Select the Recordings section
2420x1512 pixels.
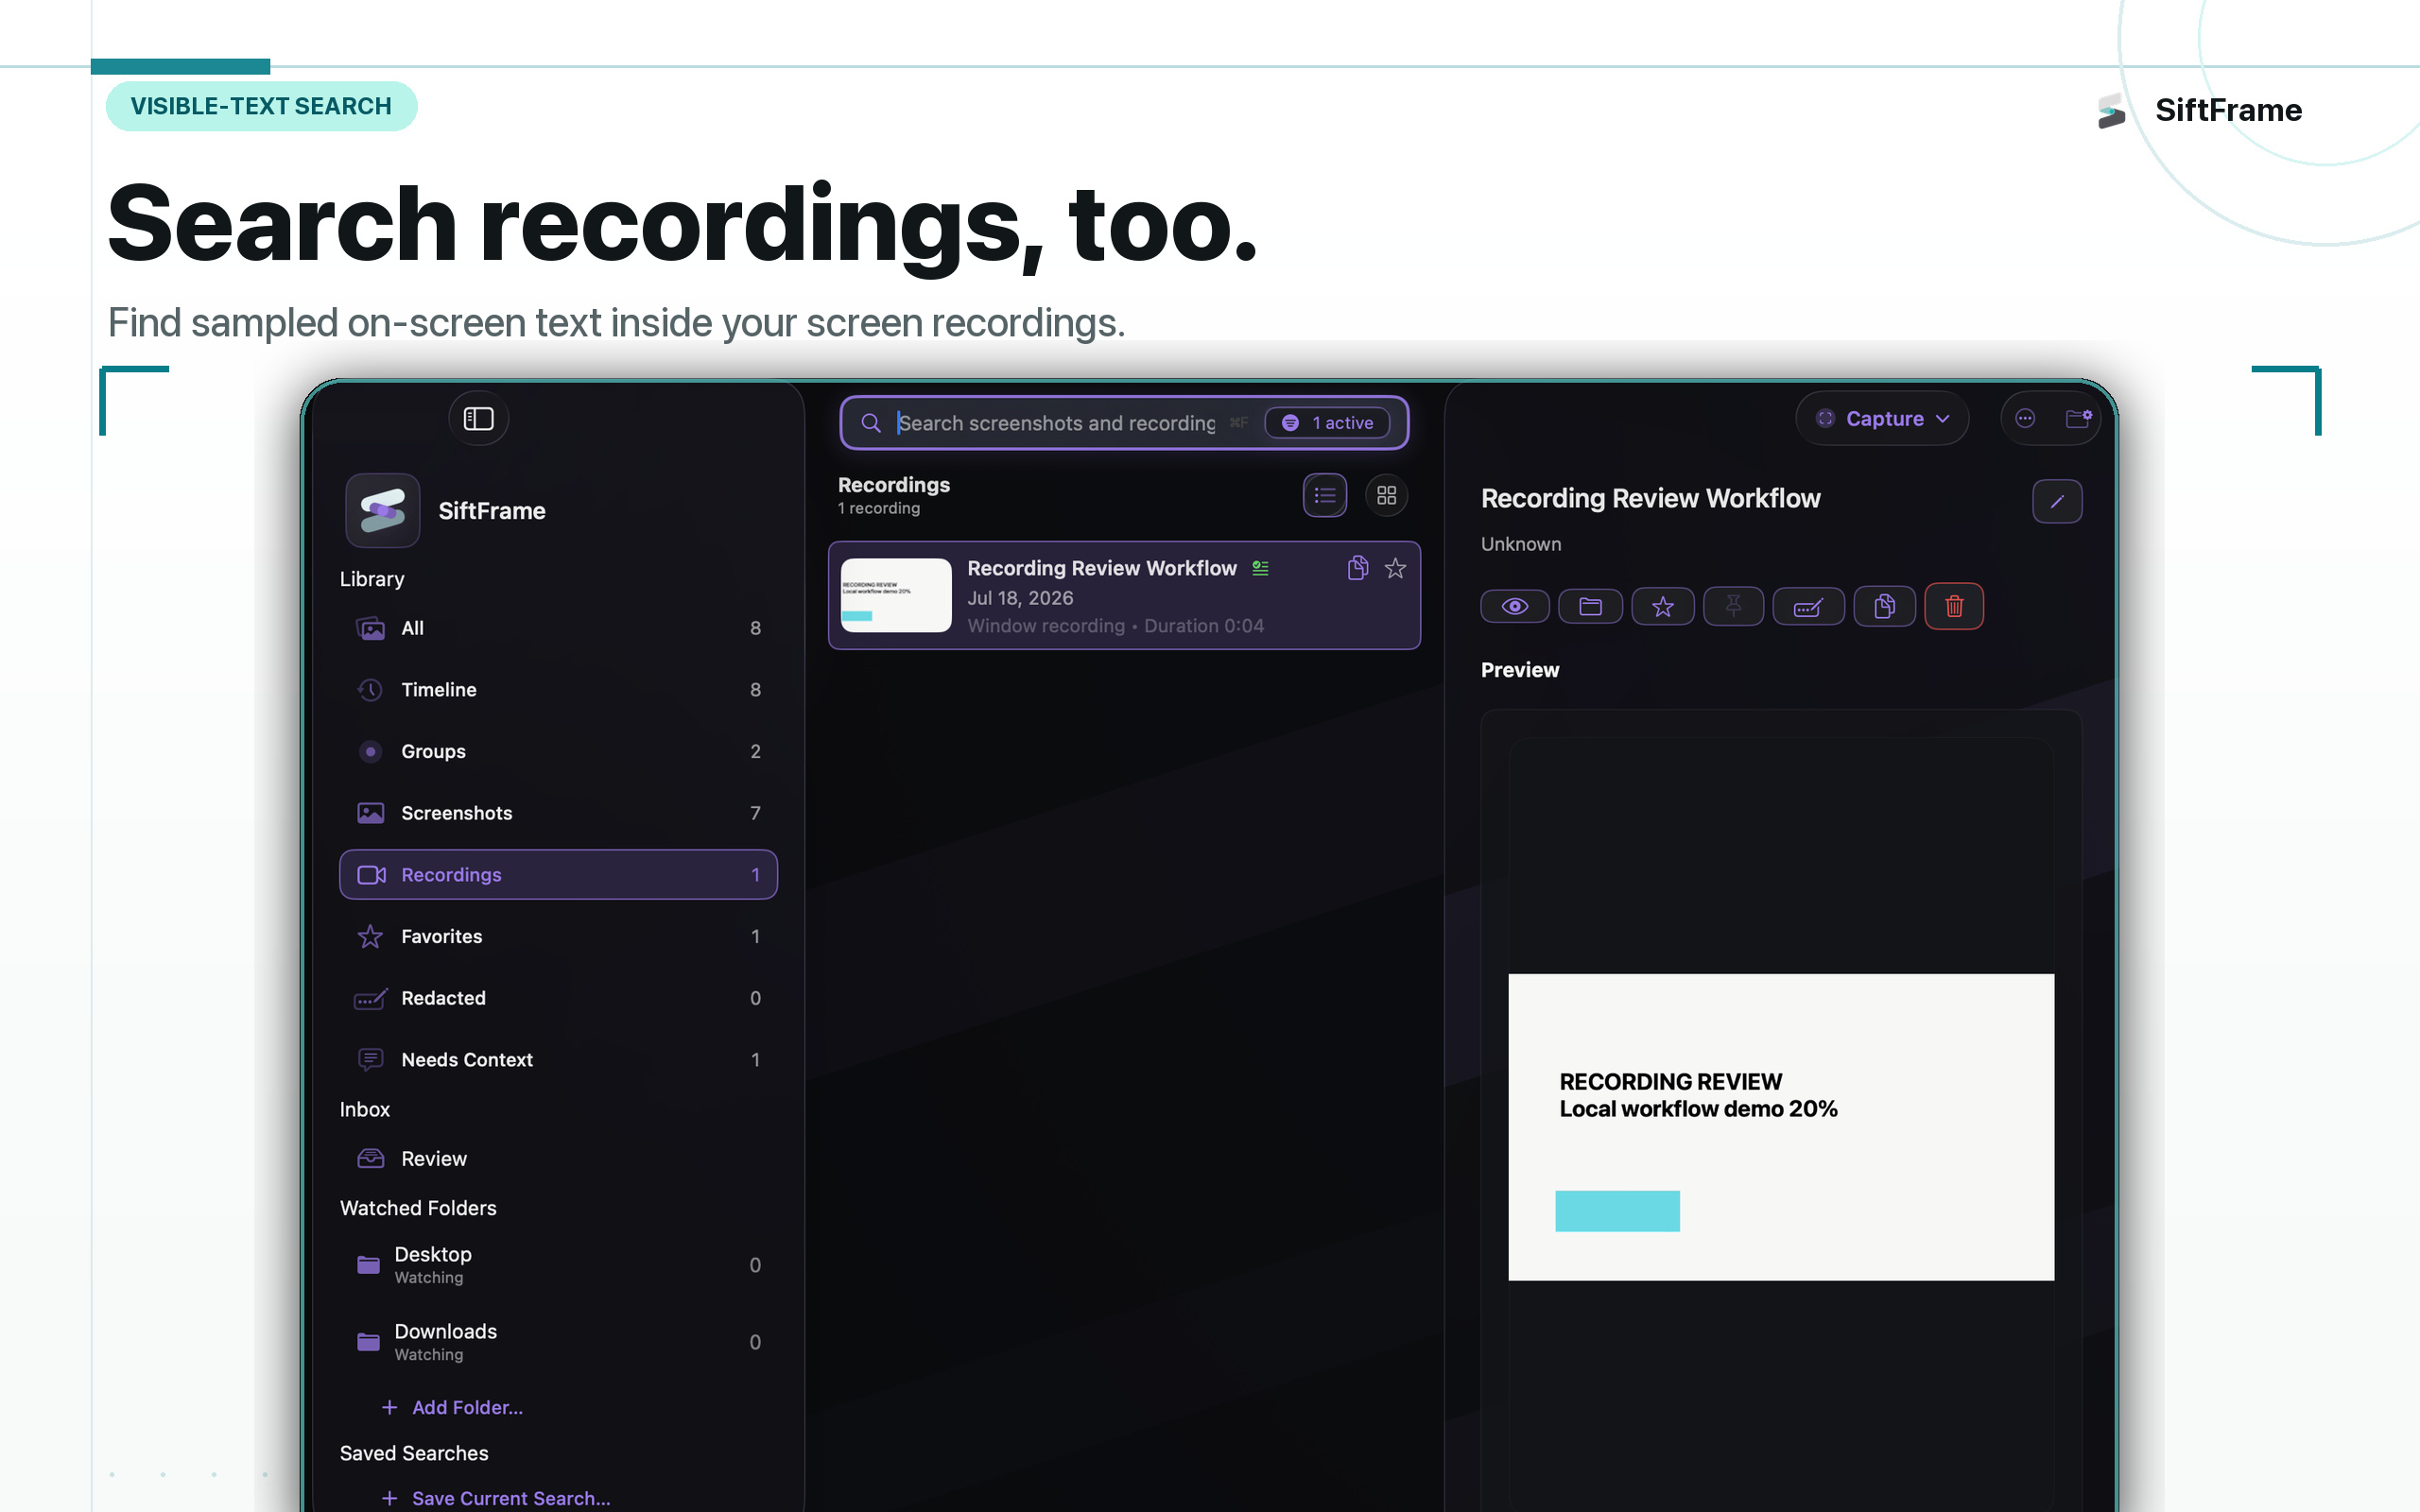[558, 875]
